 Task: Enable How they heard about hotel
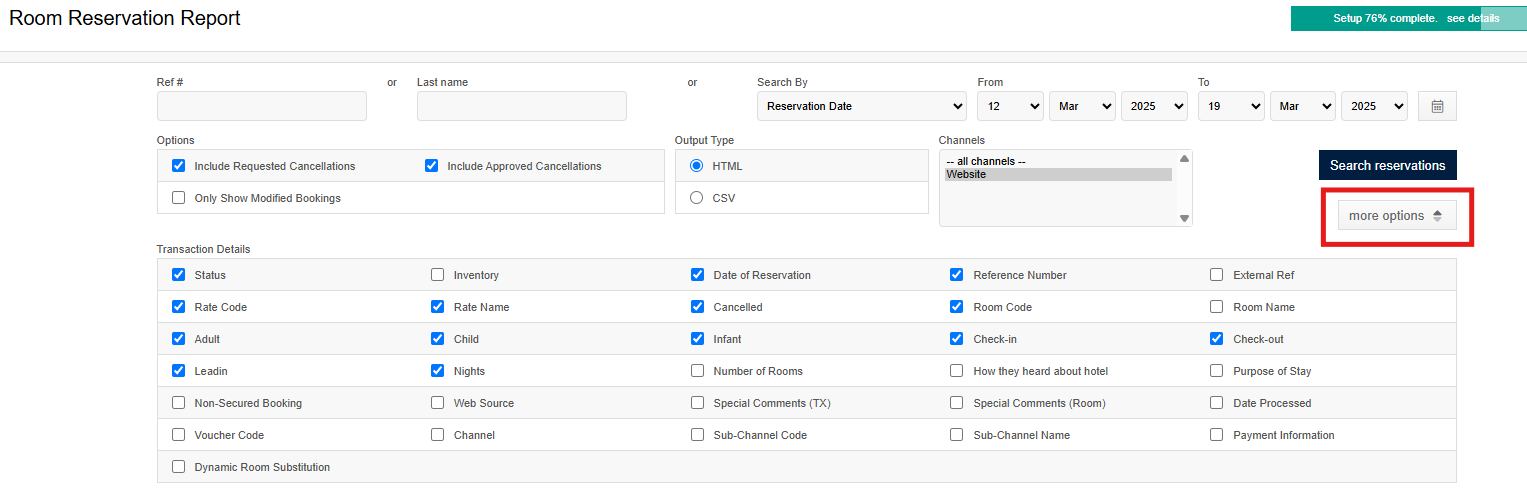(957, 371)
